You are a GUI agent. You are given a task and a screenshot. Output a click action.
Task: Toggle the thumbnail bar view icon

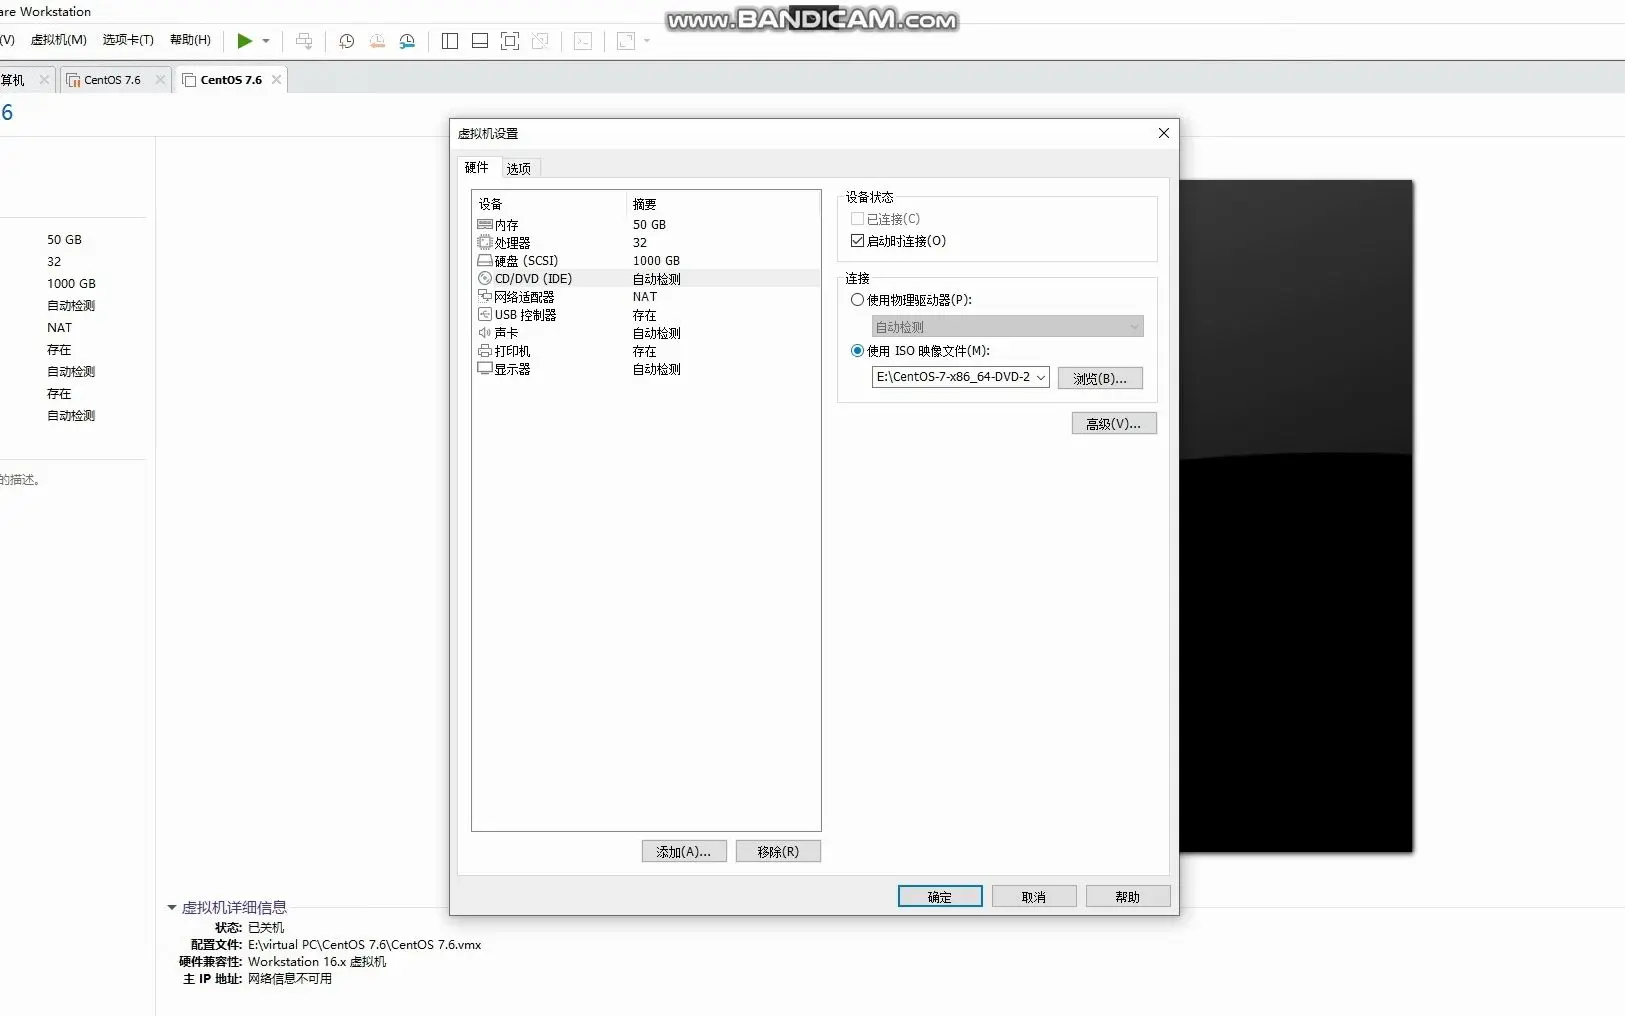pyautogui.click(x=480, y=41)
